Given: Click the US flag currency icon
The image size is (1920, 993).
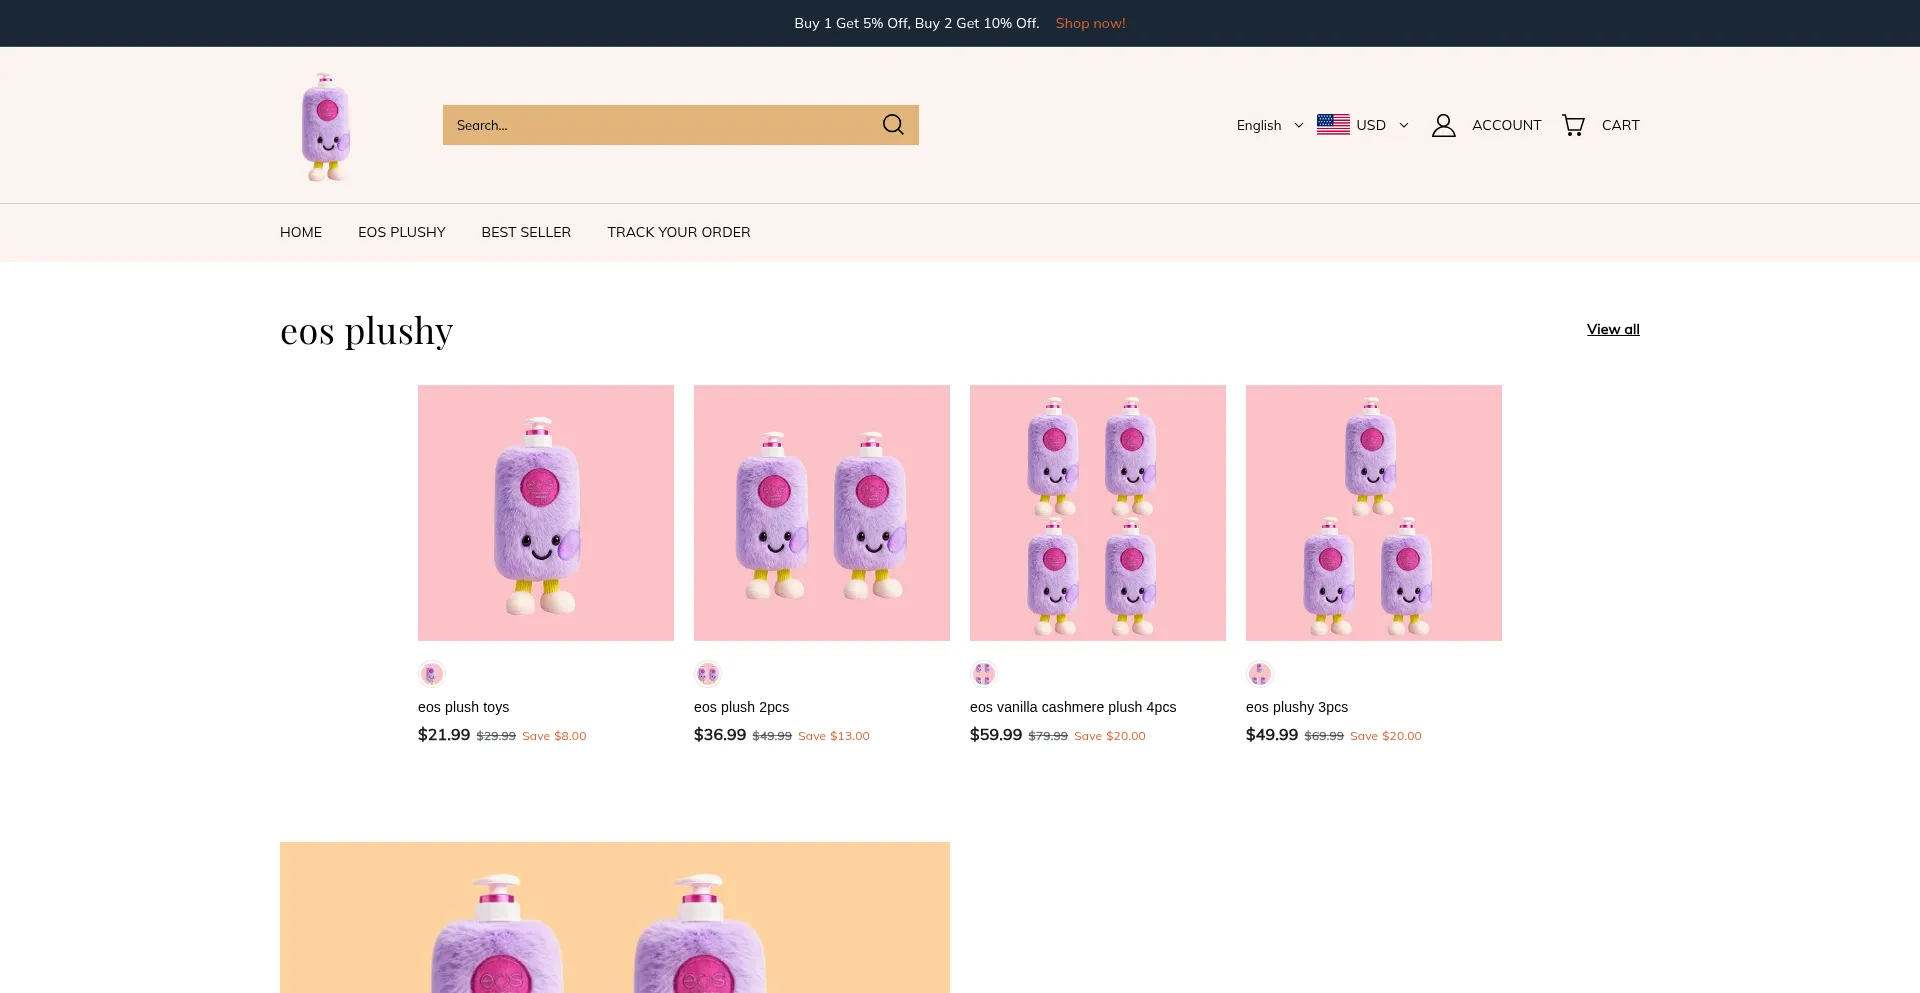Looking at the screenshot, I should tap(1333, 125).
